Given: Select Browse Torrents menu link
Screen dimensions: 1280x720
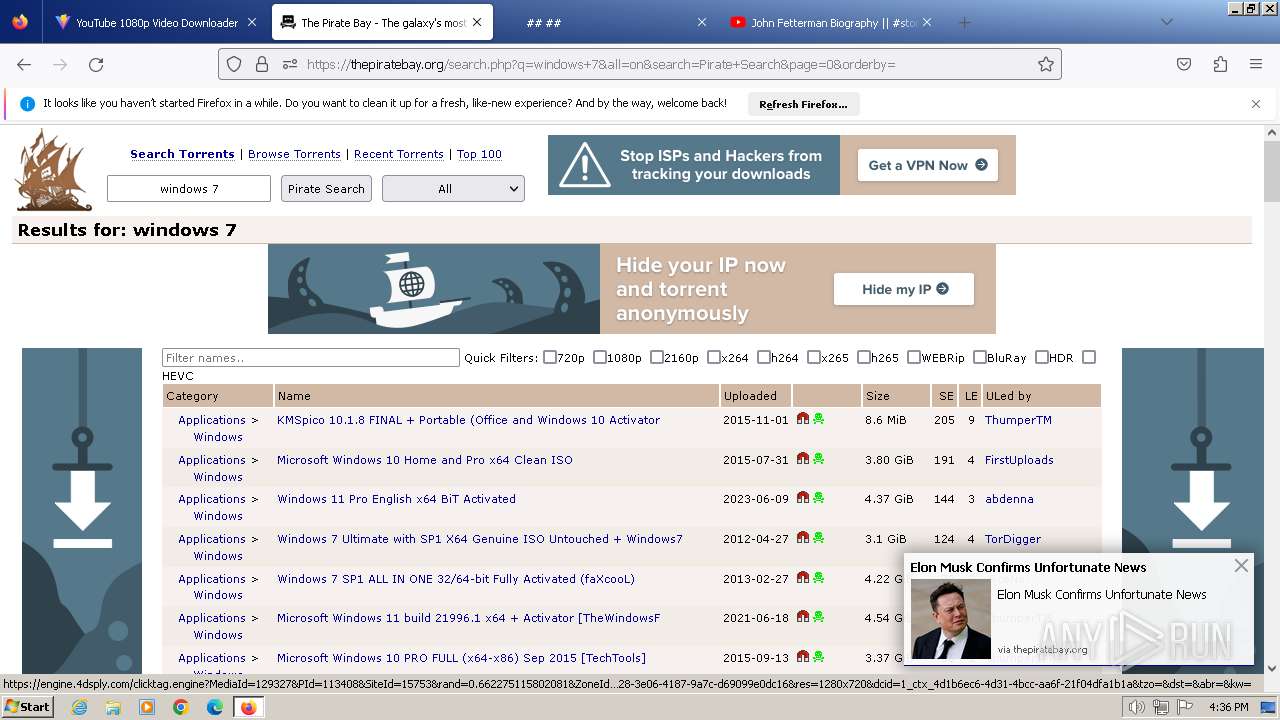Looking at the screenshot, I should 294,154.
